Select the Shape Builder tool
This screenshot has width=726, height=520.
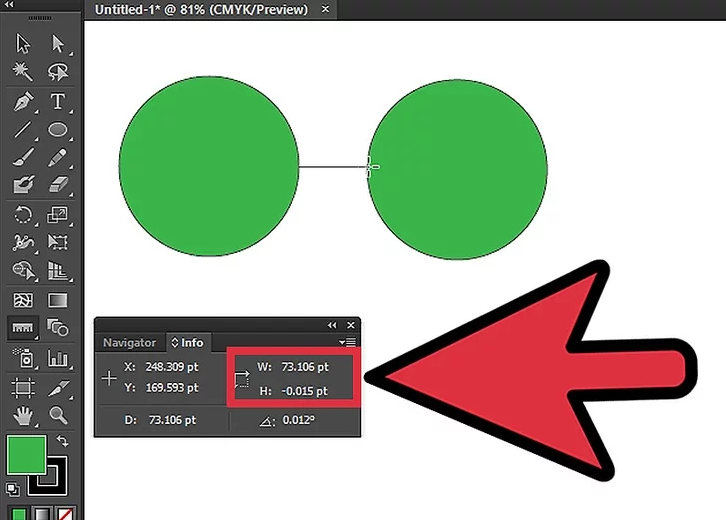point(23,270)
